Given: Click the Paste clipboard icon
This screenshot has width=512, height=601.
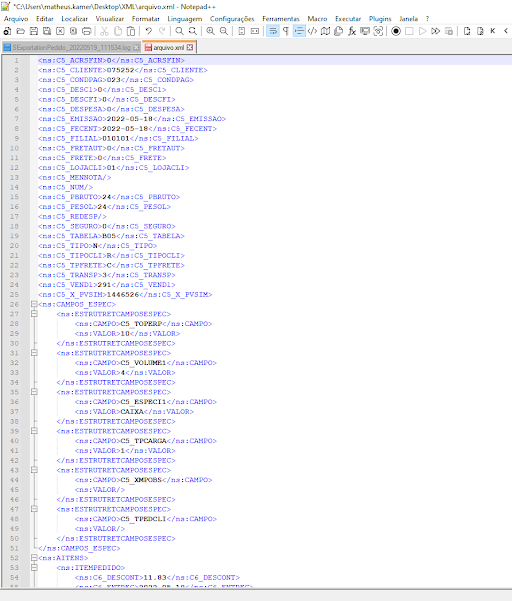Looking at the screenshot, I should [x=131, y=31].
